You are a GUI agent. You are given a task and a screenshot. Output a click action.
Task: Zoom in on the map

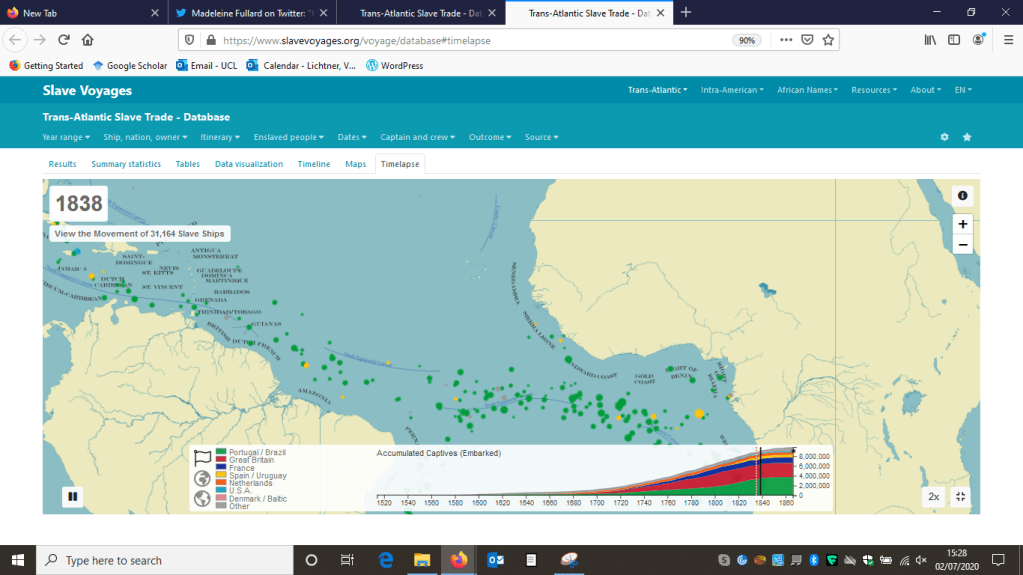click(x=962, y=224)
